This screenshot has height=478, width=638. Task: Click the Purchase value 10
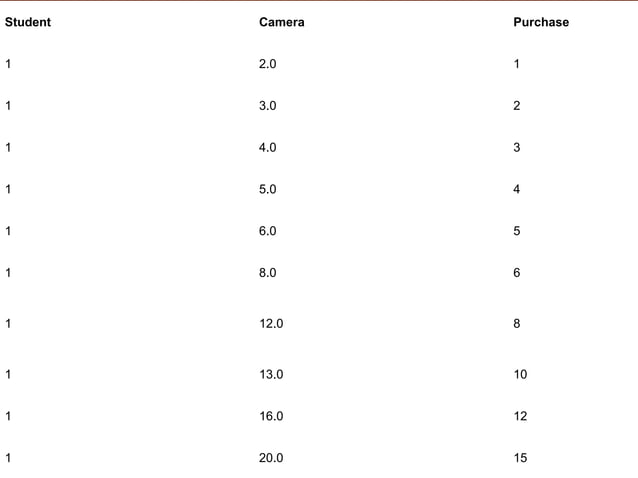520,375
